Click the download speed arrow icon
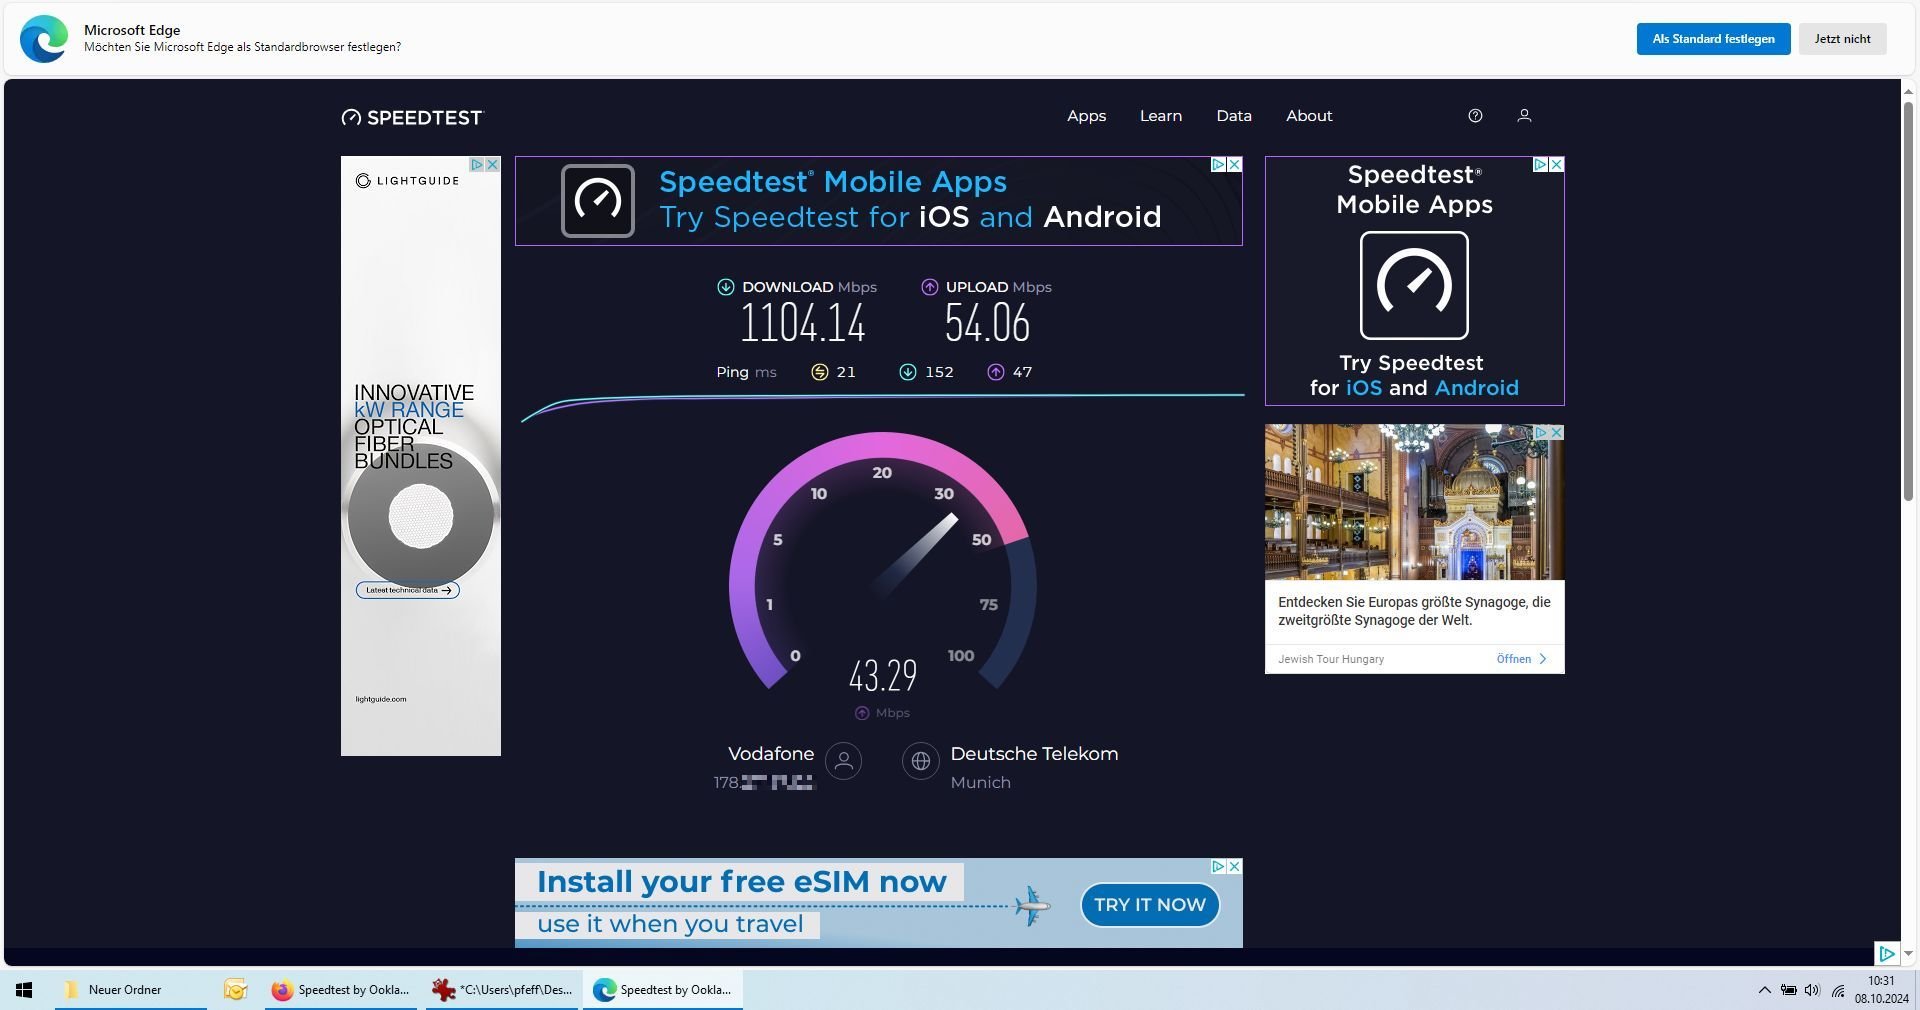The width and height of the screenshot is (1920, 1010). click(x=726, y=287)
